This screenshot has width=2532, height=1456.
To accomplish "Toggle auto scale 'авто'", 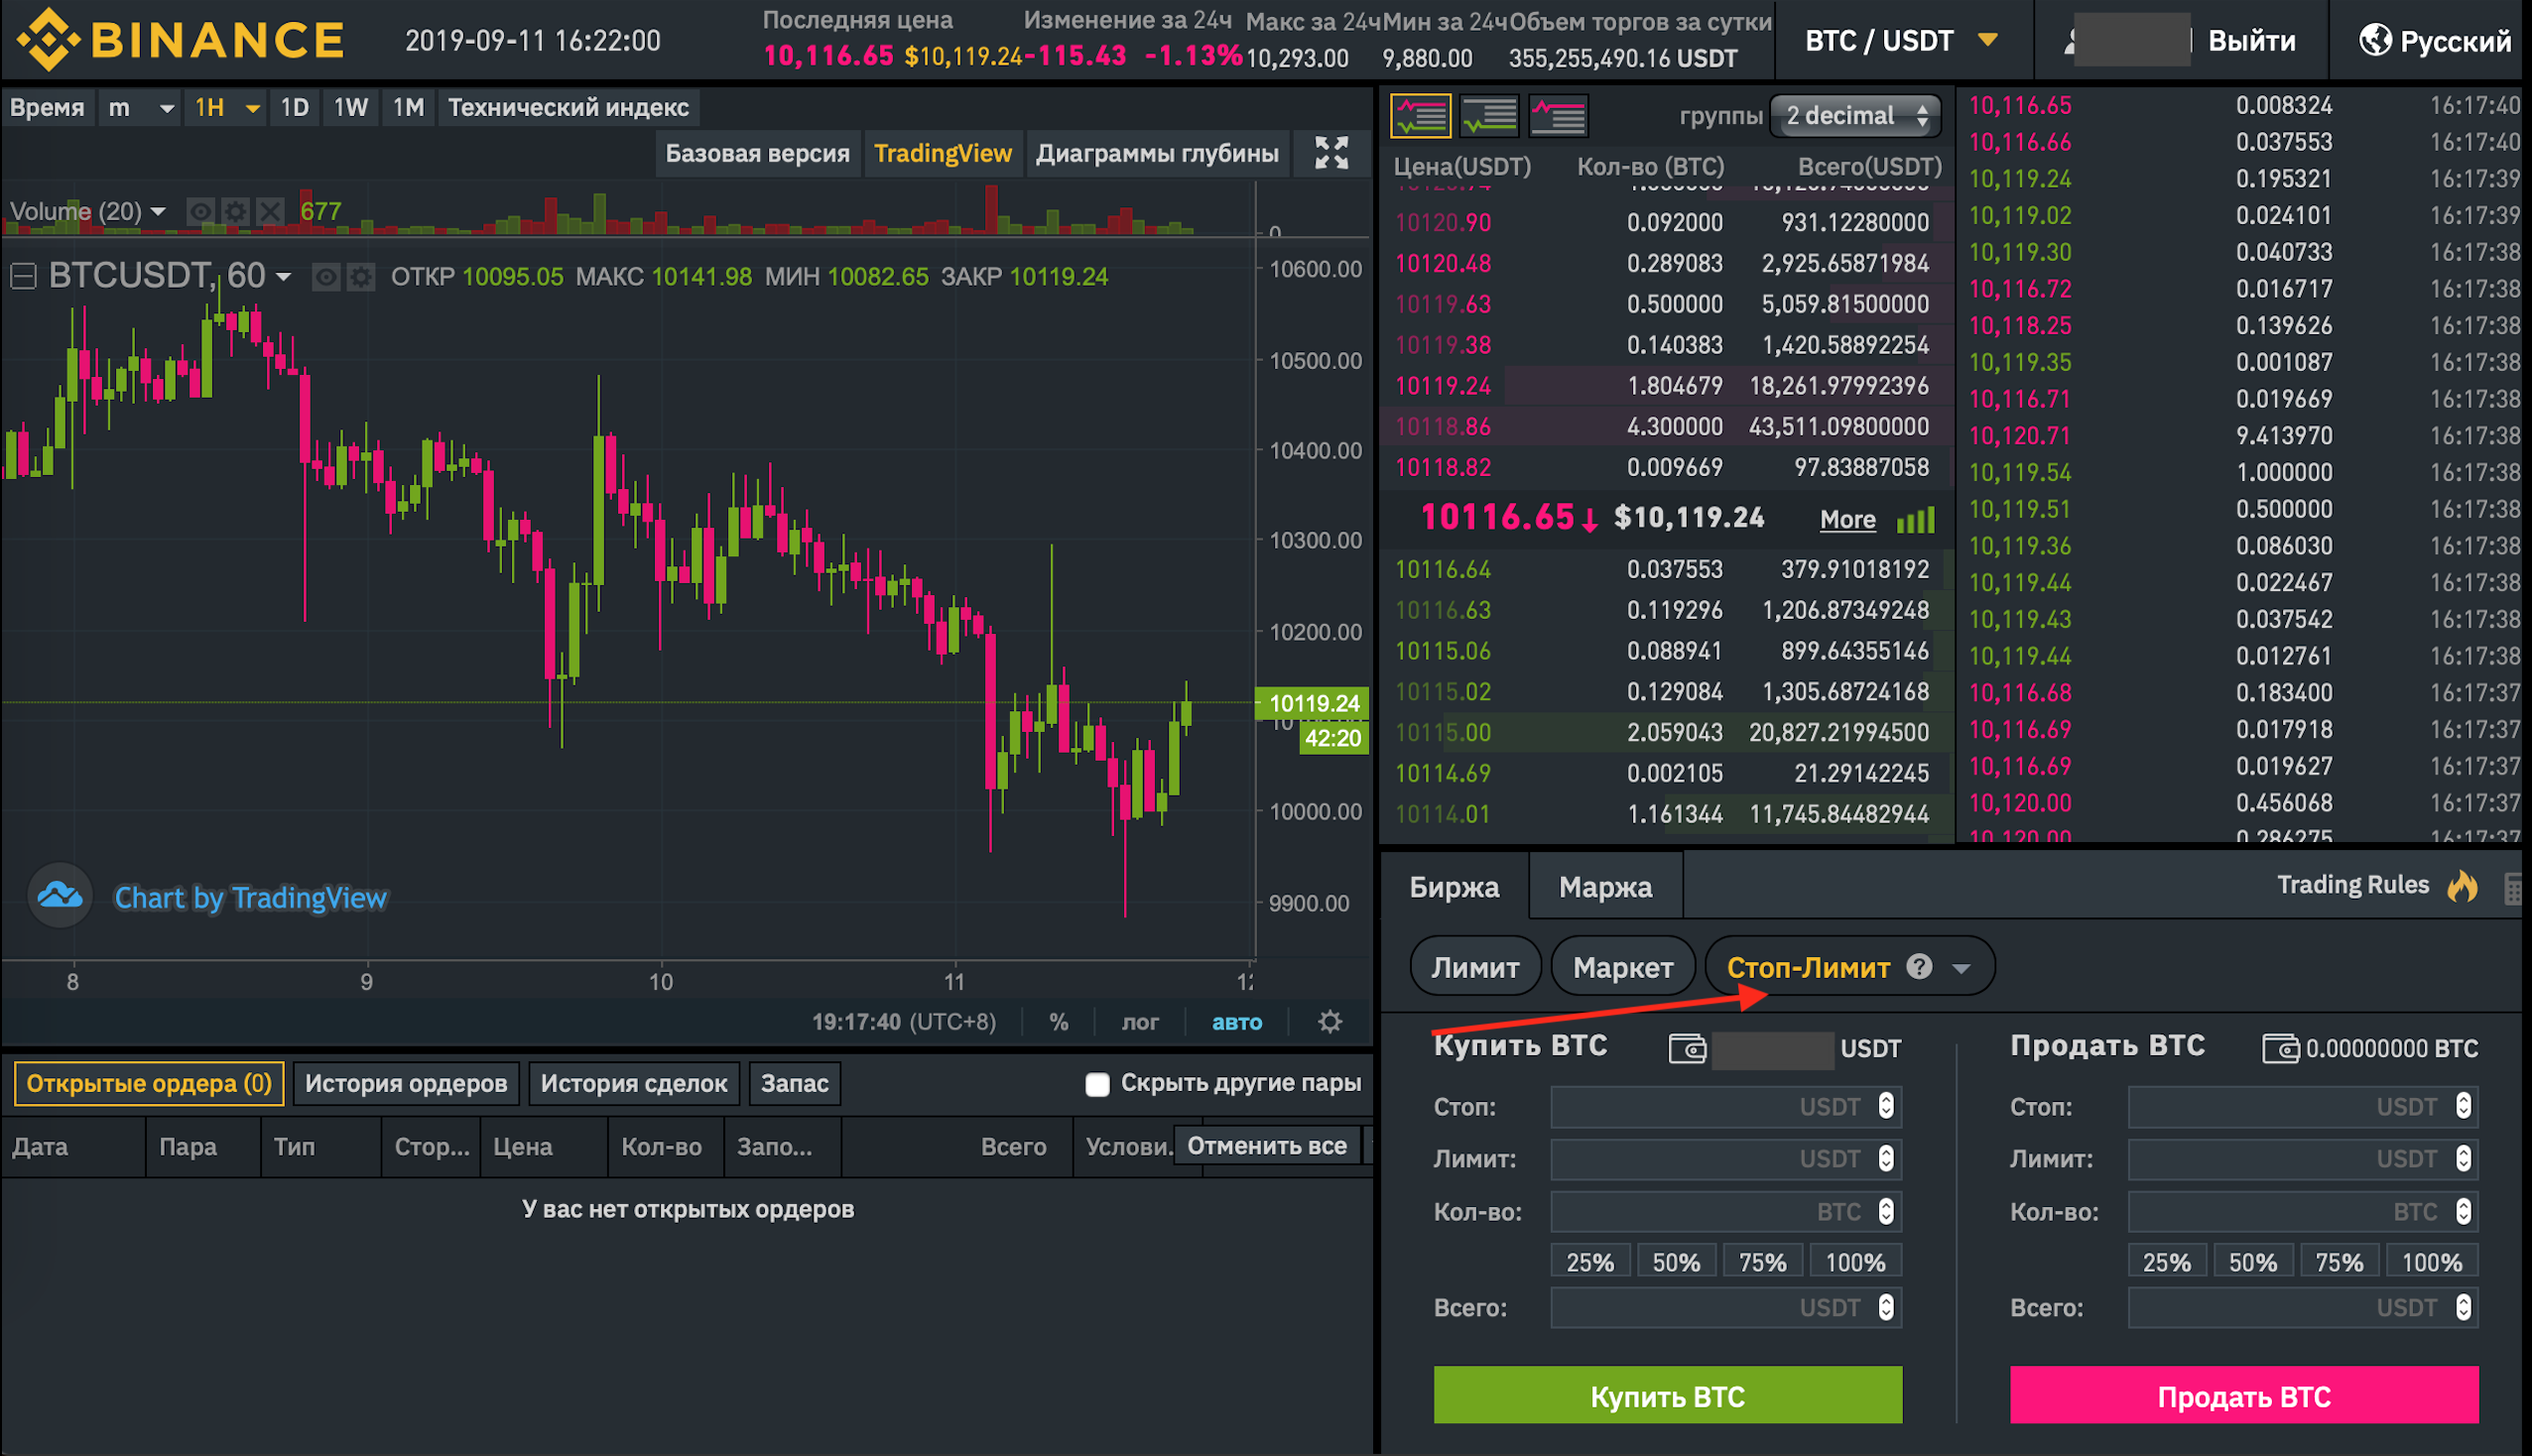I will click(1236, 1021).
